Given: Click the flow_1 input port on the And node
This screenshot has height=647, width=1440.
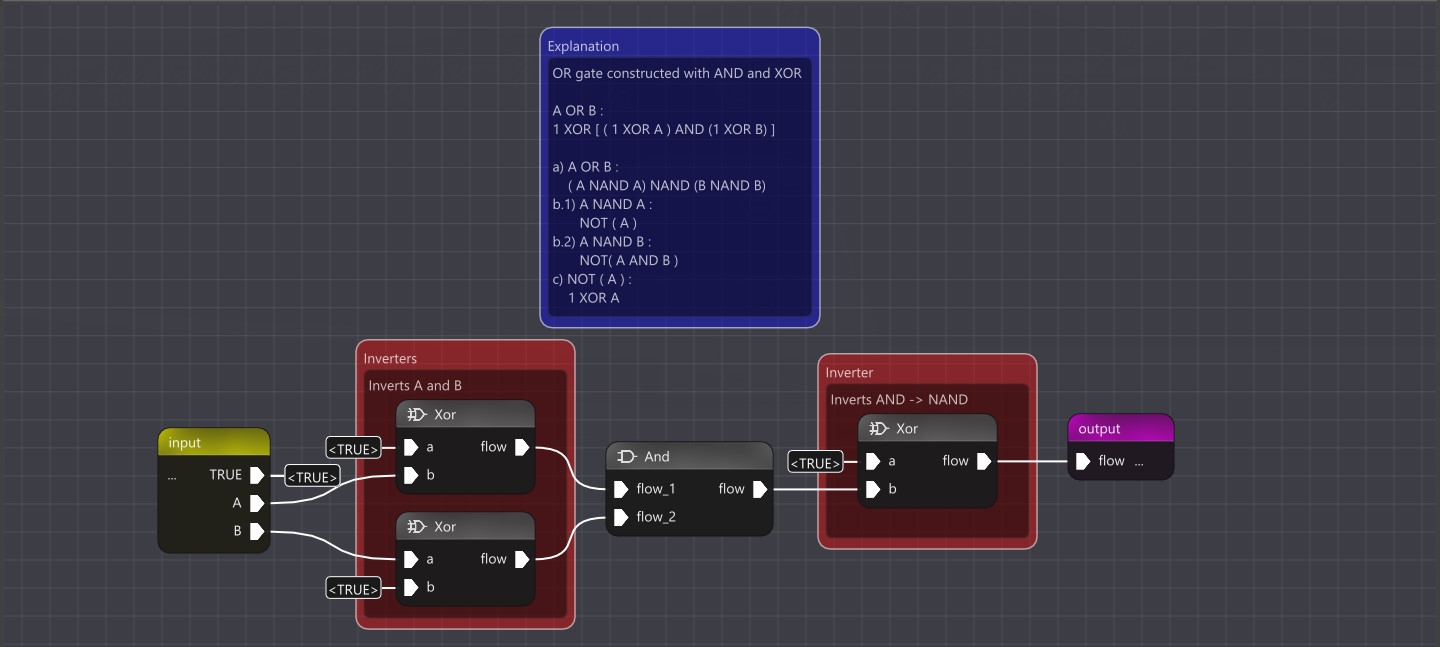Looking at the screenshot, I should click(x=620, y=489).
